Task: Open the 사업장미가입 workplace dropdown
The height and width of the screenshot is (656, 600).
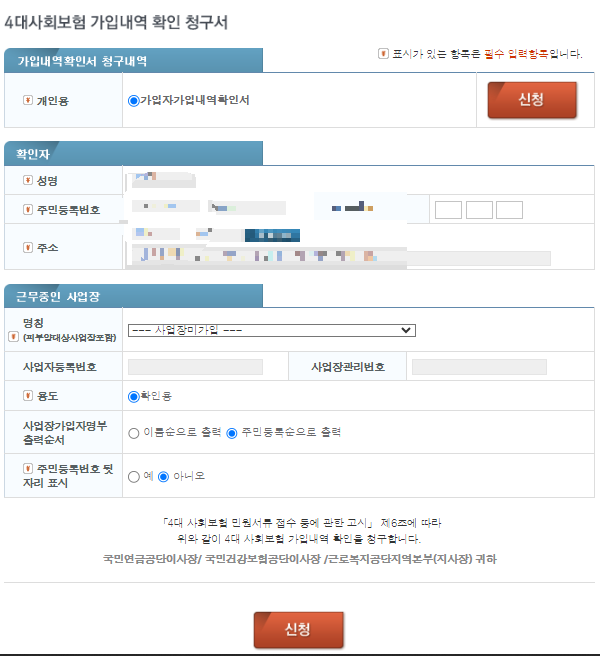Action: click(x=272, y=331)
